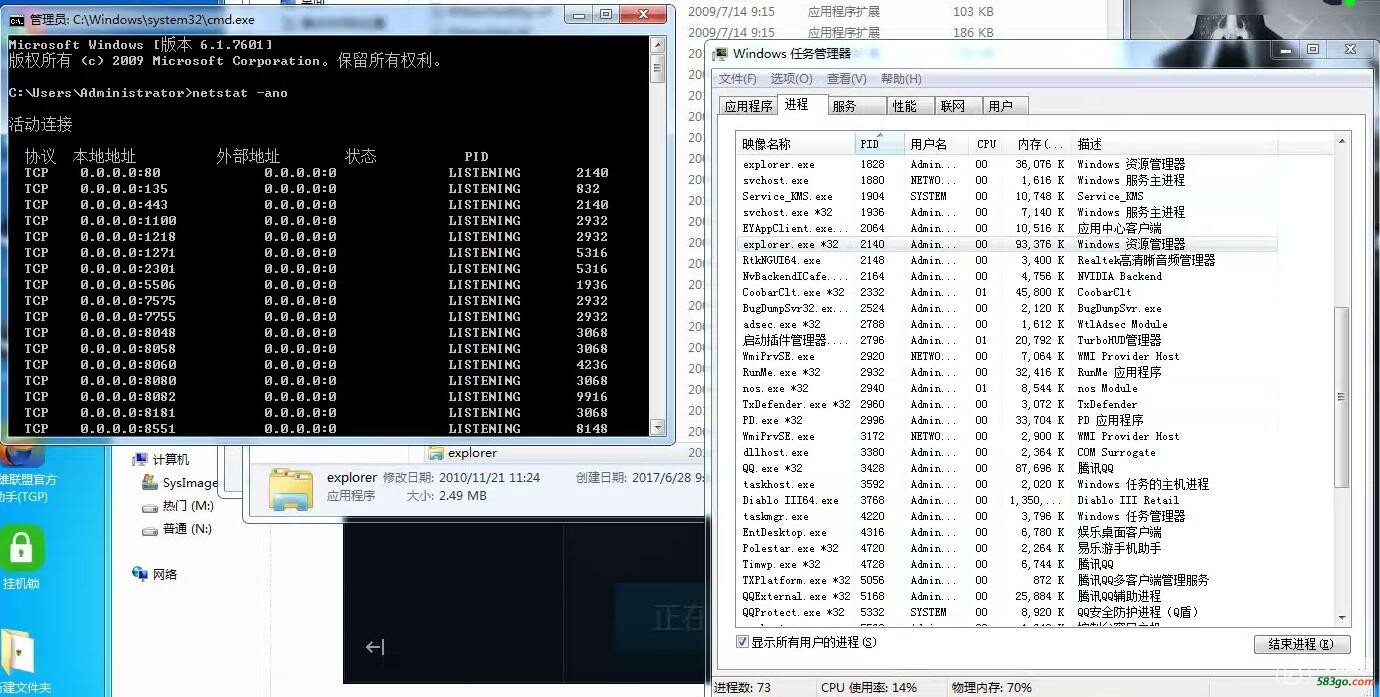Click the 热门 (M:) drive icon
1380x697 pixels.
(150, 506)
